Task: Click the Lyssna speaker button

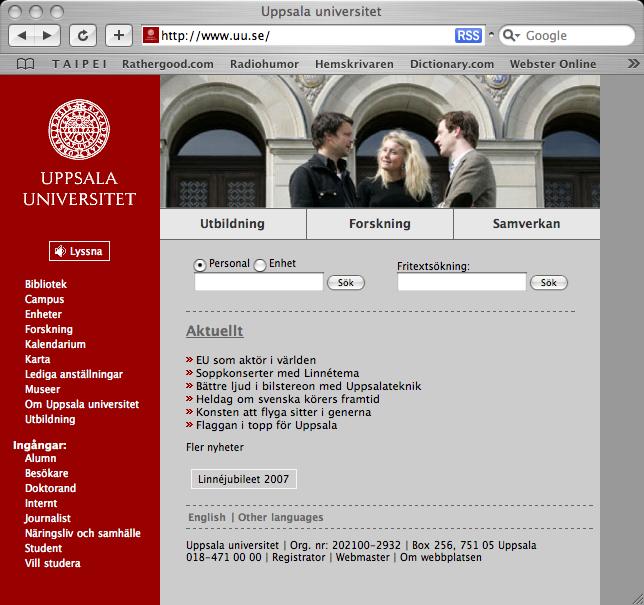Action: (79, 251)
